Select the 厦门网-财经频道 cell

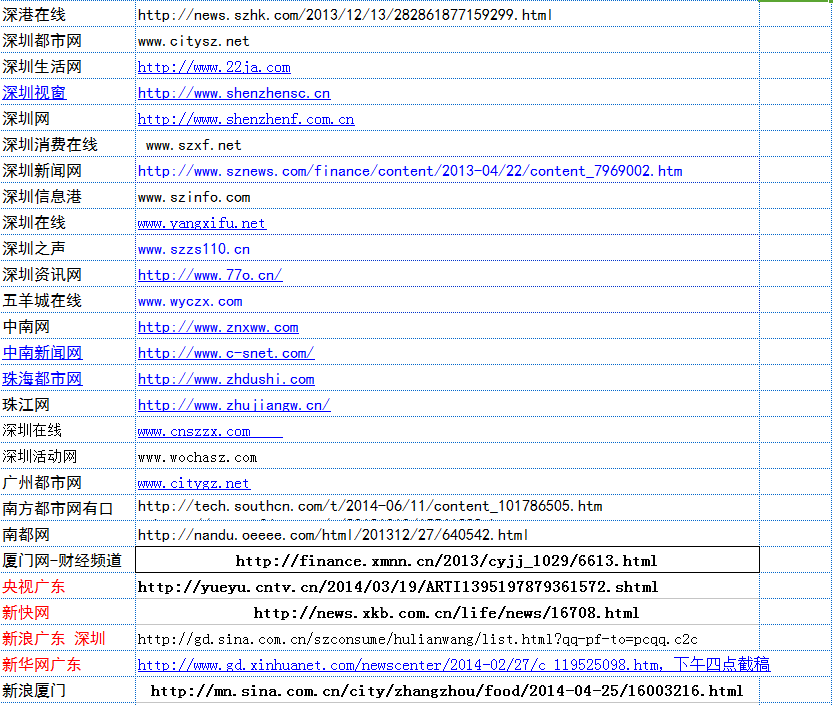[x=68, y=560]
